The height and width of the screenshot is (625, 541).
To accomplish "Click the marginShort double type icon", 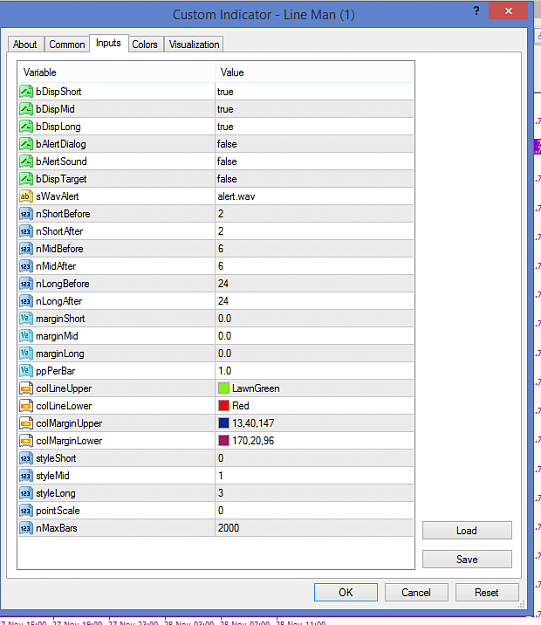I will click(26, 318).
